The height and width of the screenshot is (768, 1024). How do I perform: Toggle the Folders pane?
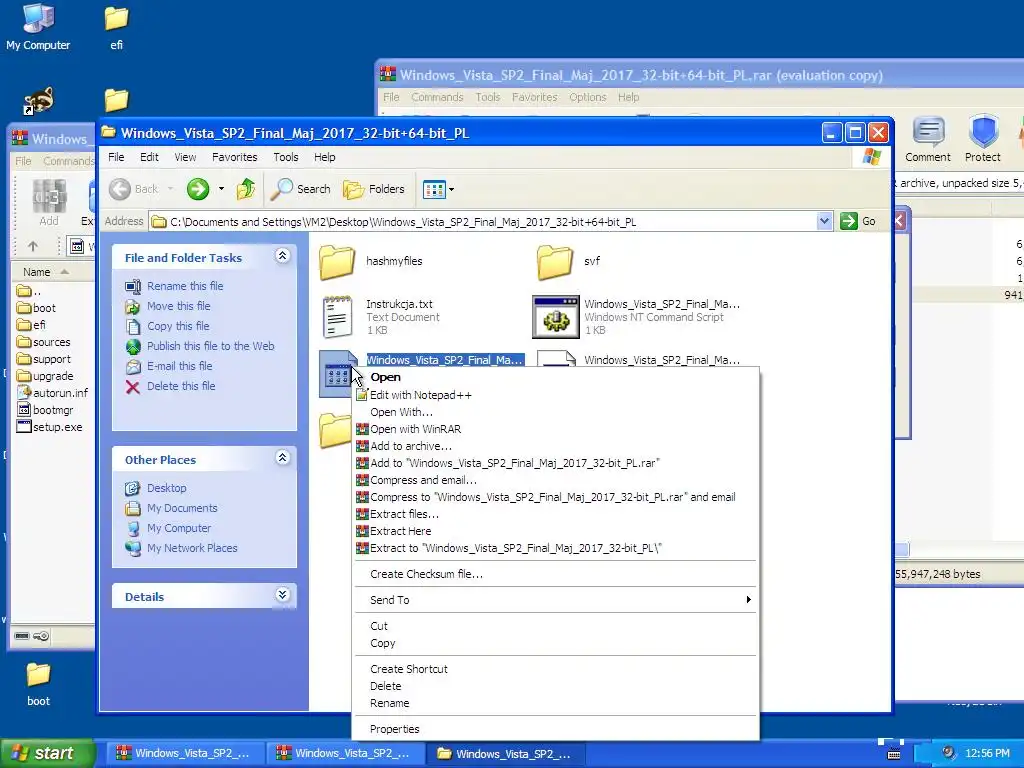(374, 189)
